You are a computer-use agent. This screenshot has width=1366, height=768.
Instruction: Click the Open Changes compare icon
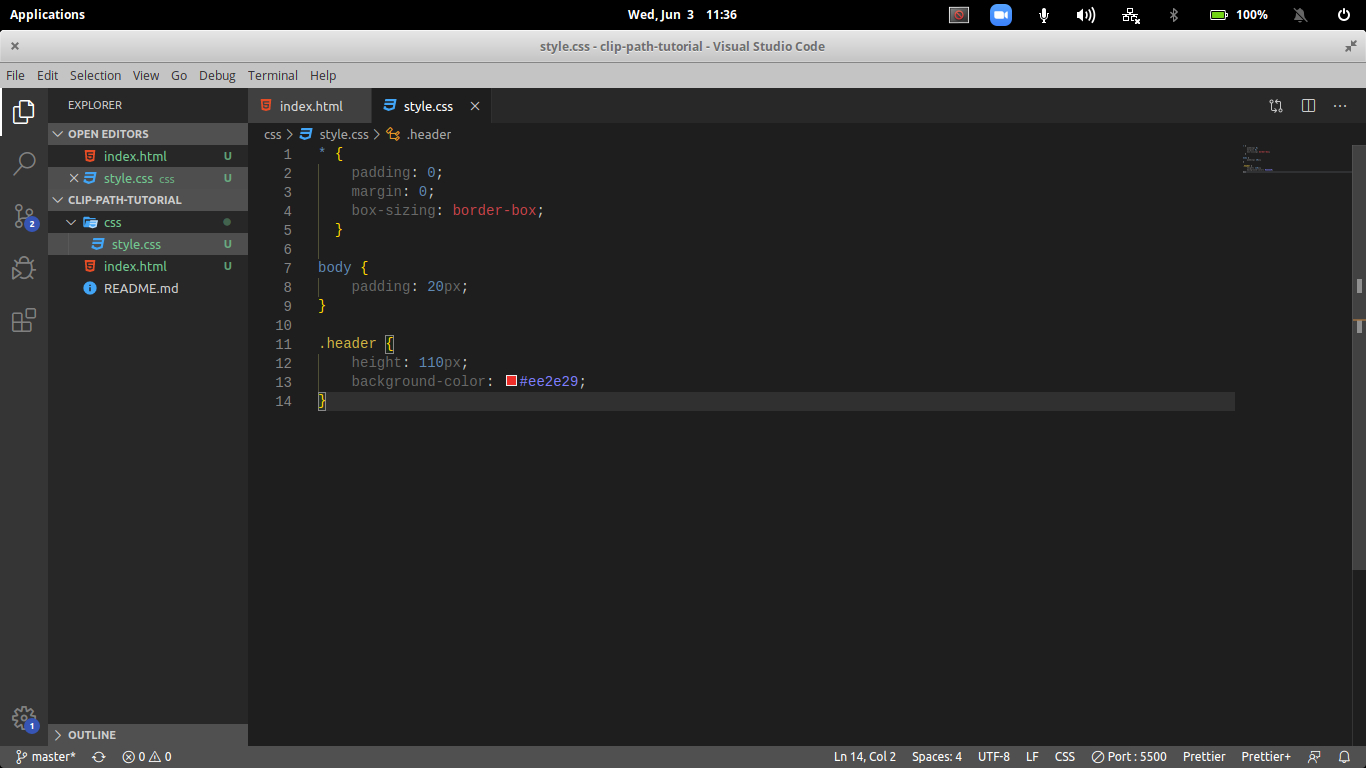pyautogui.click(x=1276, y=106)
